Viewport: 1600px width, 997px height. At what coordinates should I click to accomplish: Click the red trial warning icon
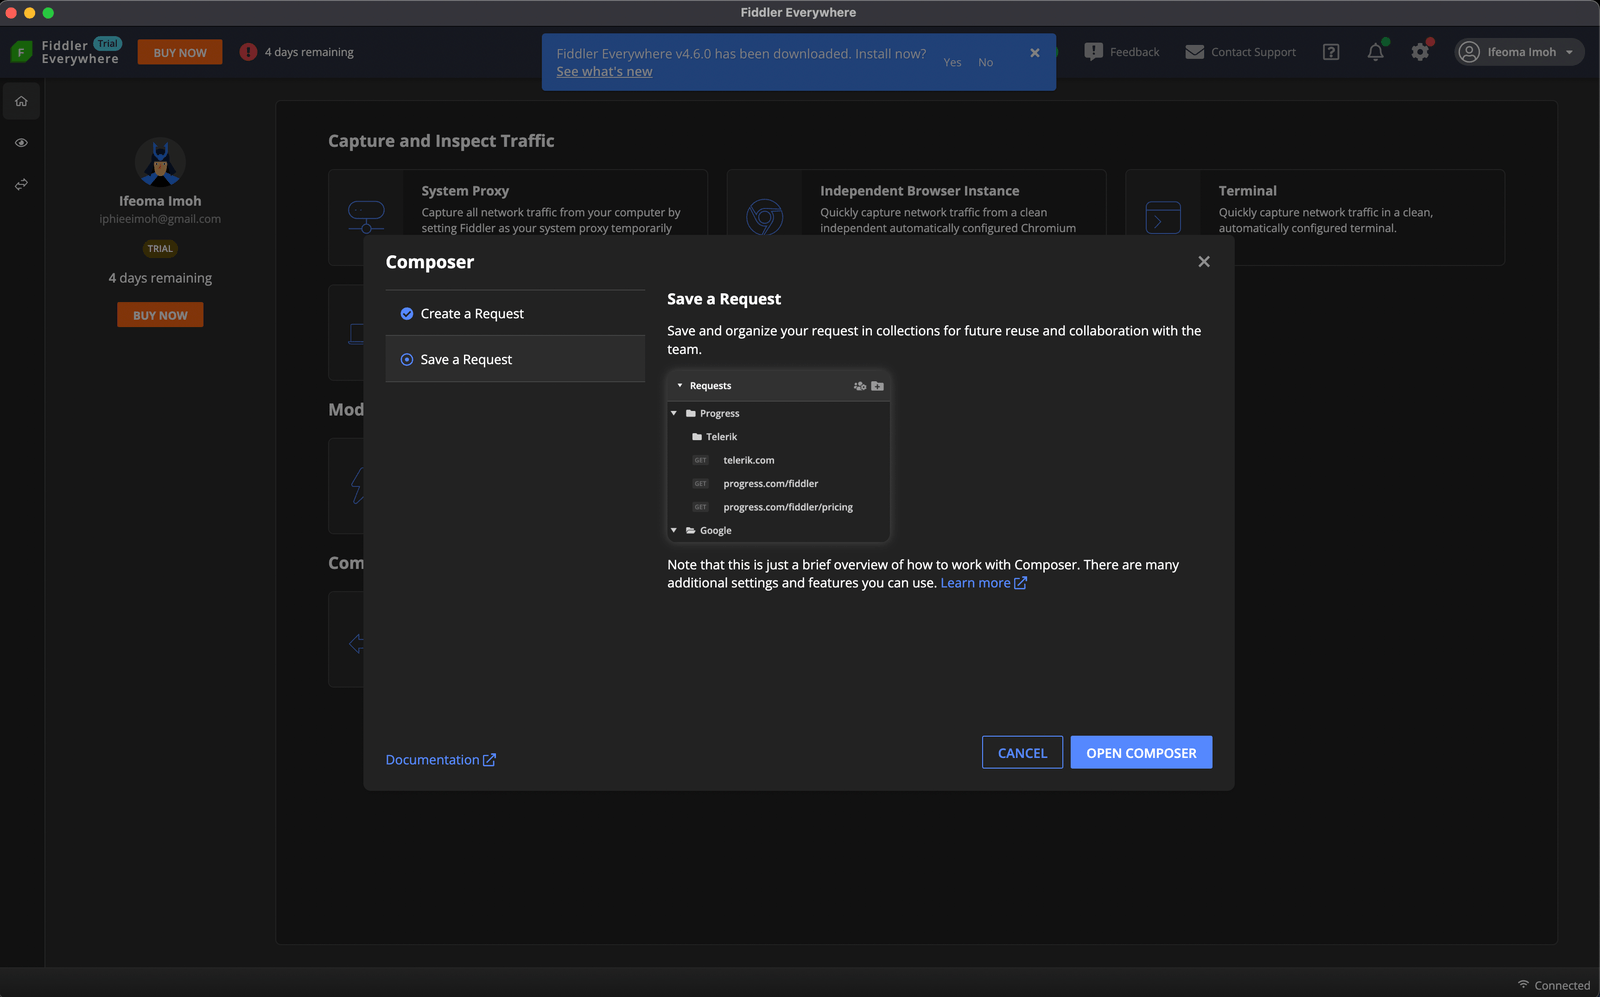click(x=248, y=52)
